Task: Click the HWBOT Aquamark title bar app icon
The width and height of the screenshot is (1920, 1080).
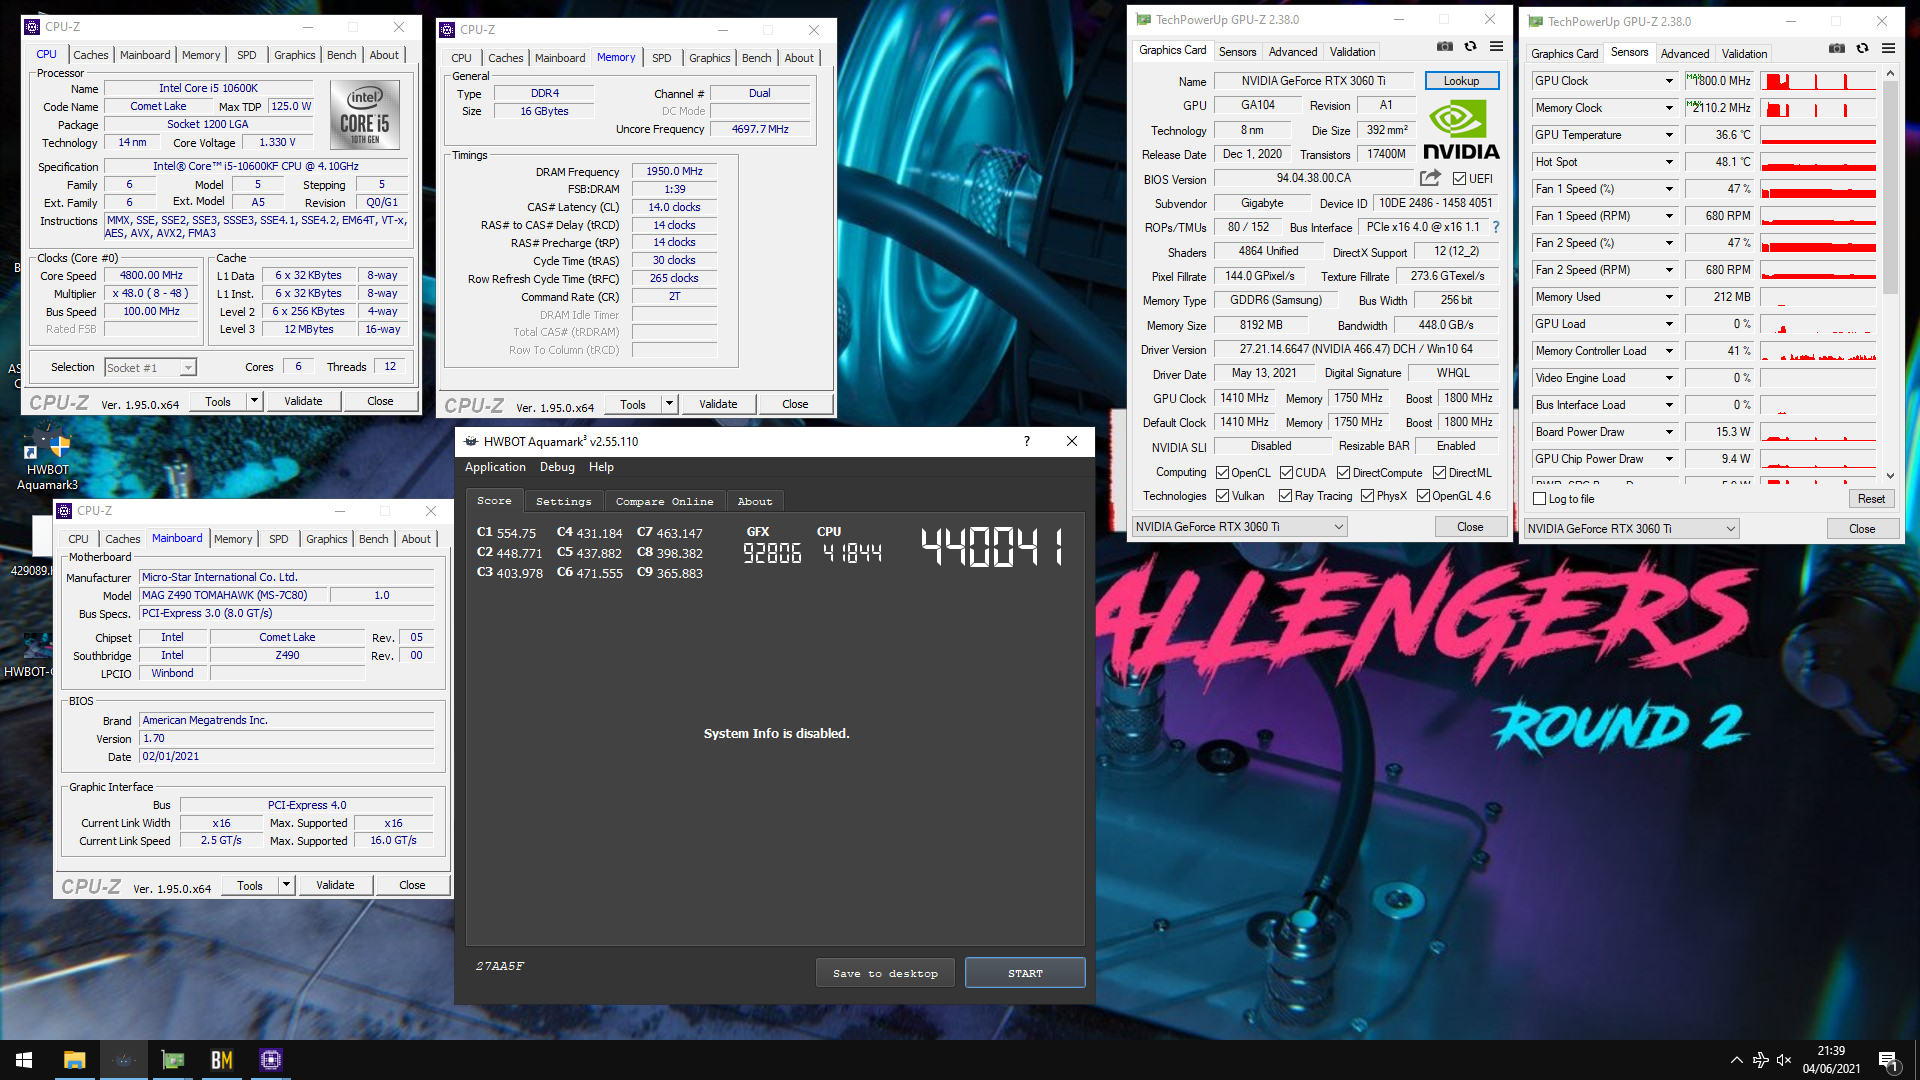Action: tap(471, 441)
